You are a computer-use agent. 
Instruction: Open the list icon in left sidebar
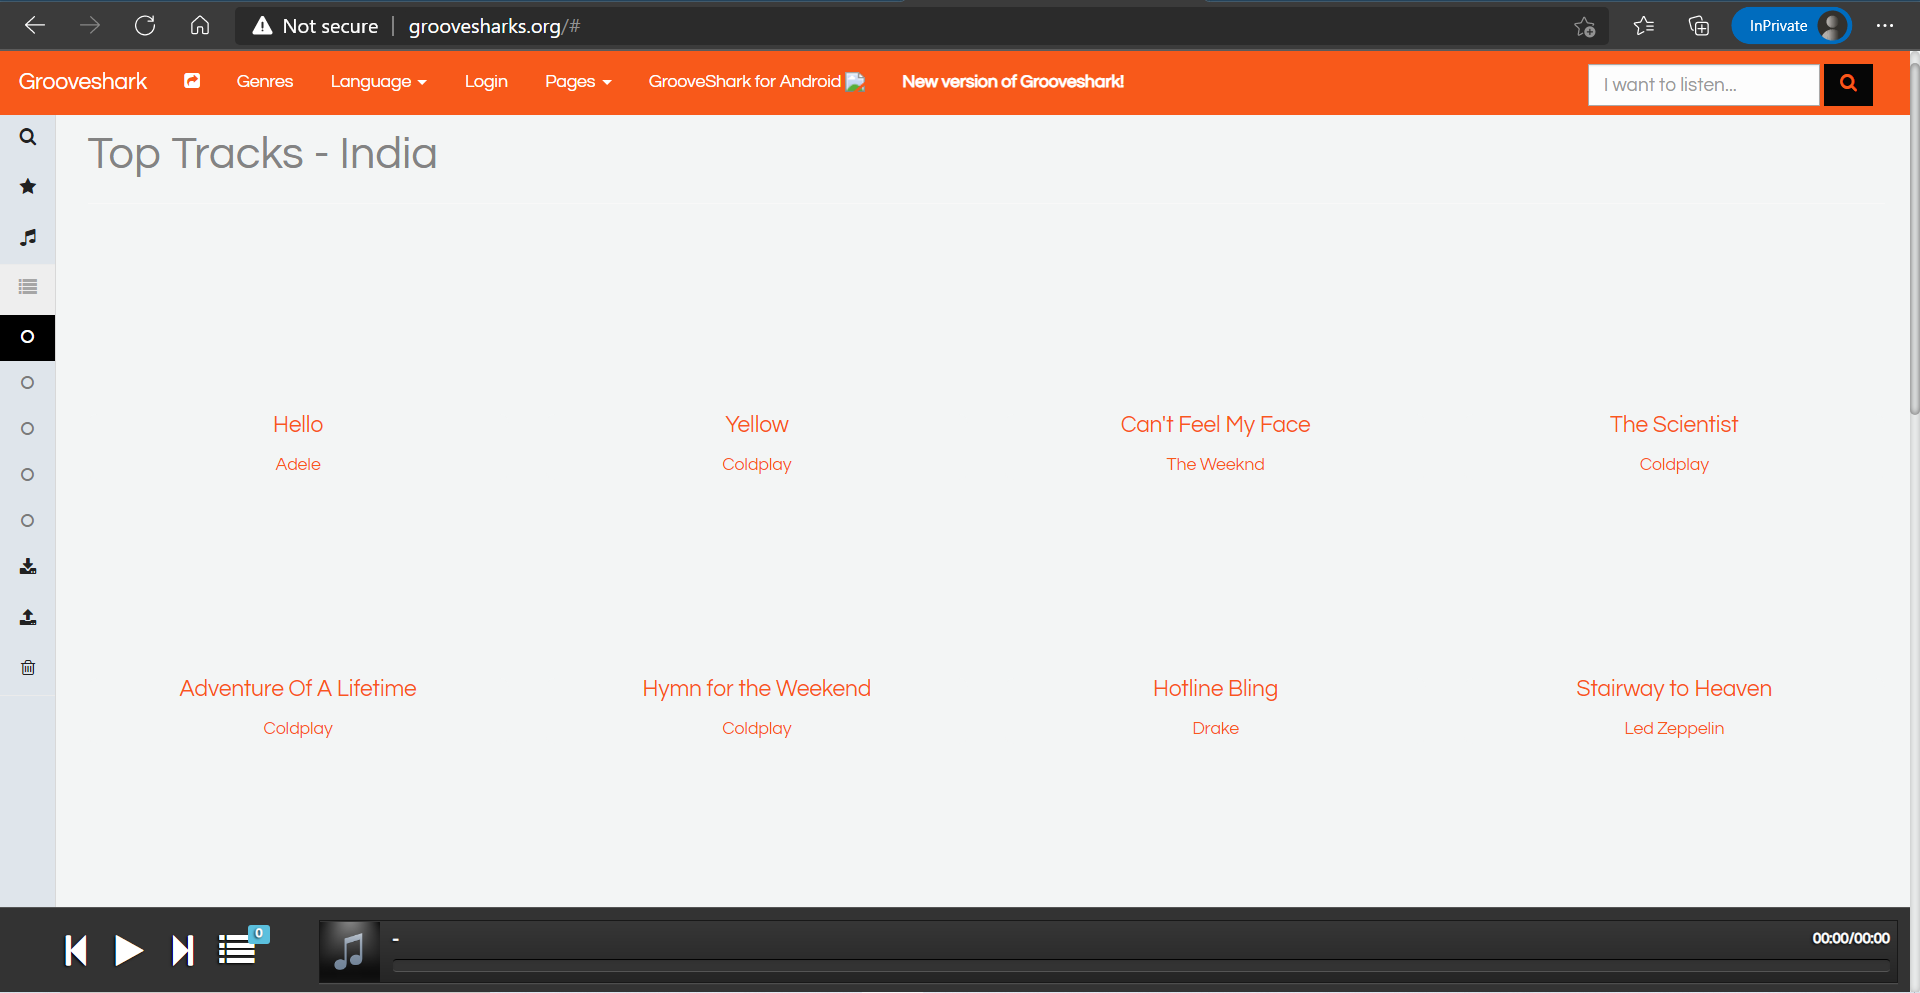[x=28, y=287]
